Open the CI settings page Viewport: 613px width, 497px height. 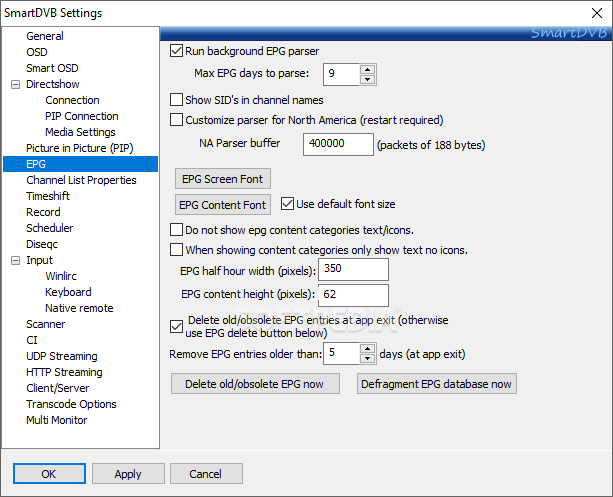(32, 340)
